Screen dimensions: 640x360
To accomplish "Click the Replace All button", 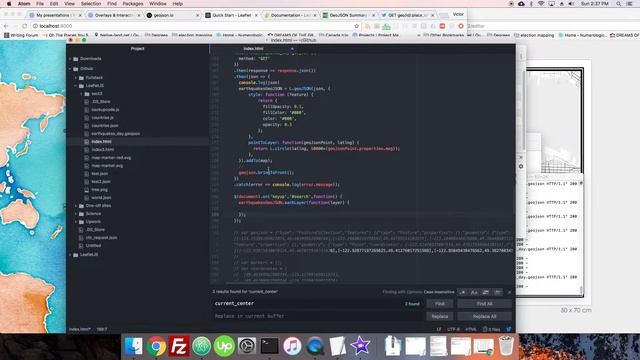I will pos(484,316).
